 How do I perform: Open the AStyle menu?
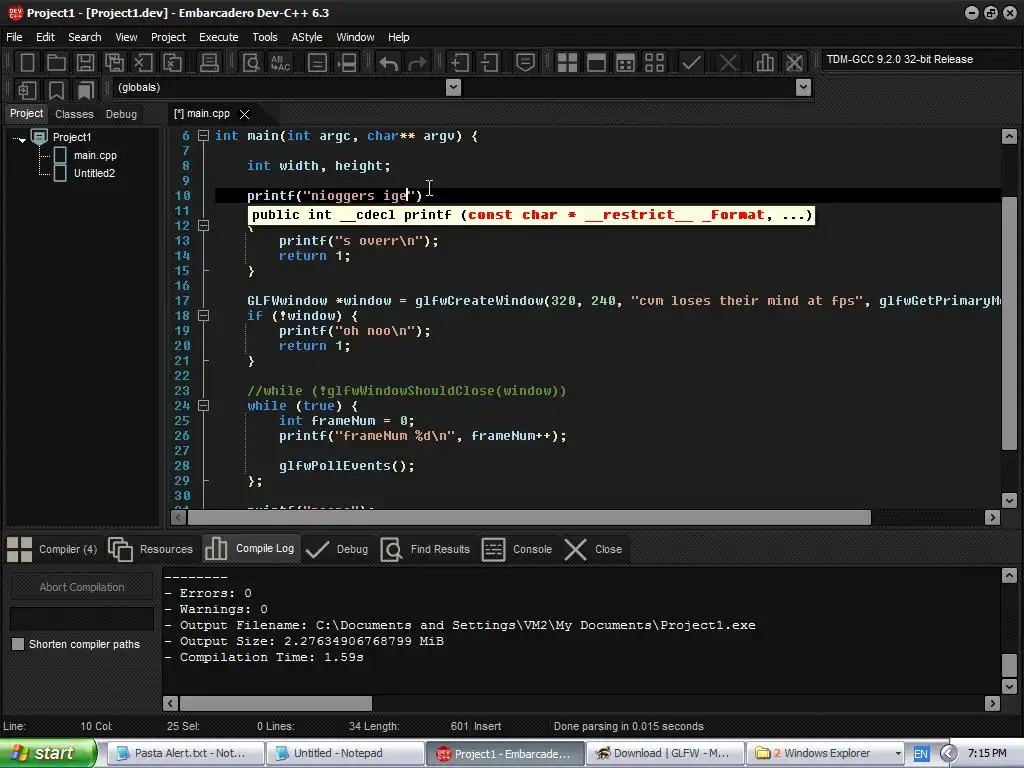[x=307, y=37]
